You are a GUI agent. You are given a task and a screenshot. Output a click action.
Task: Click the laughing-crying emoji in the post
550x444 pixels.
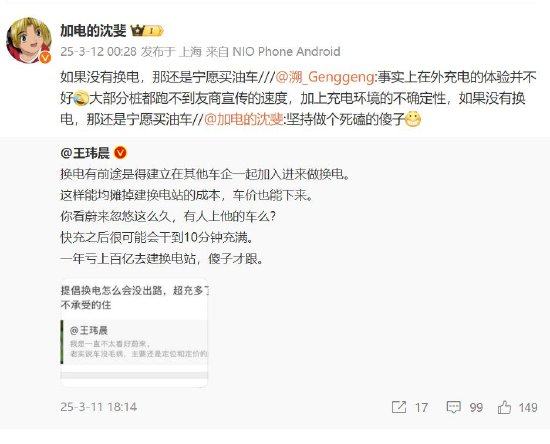81,99
